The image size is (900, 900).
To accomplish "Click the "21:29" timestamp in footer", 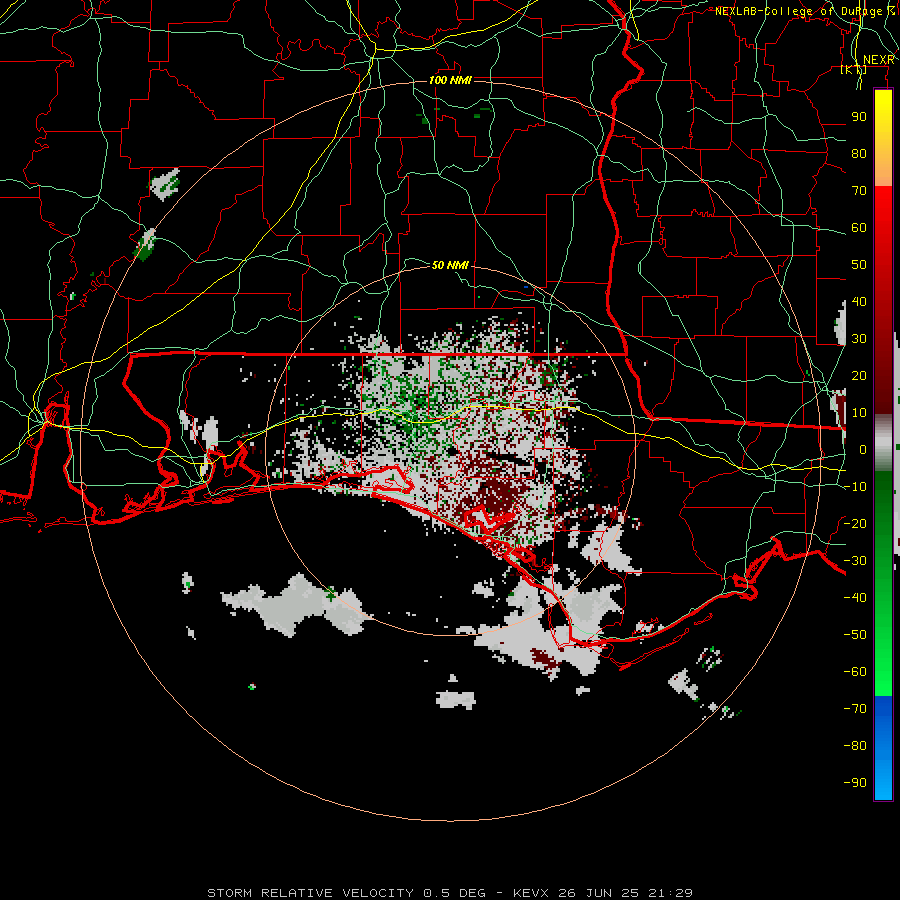I will point(670,893).
